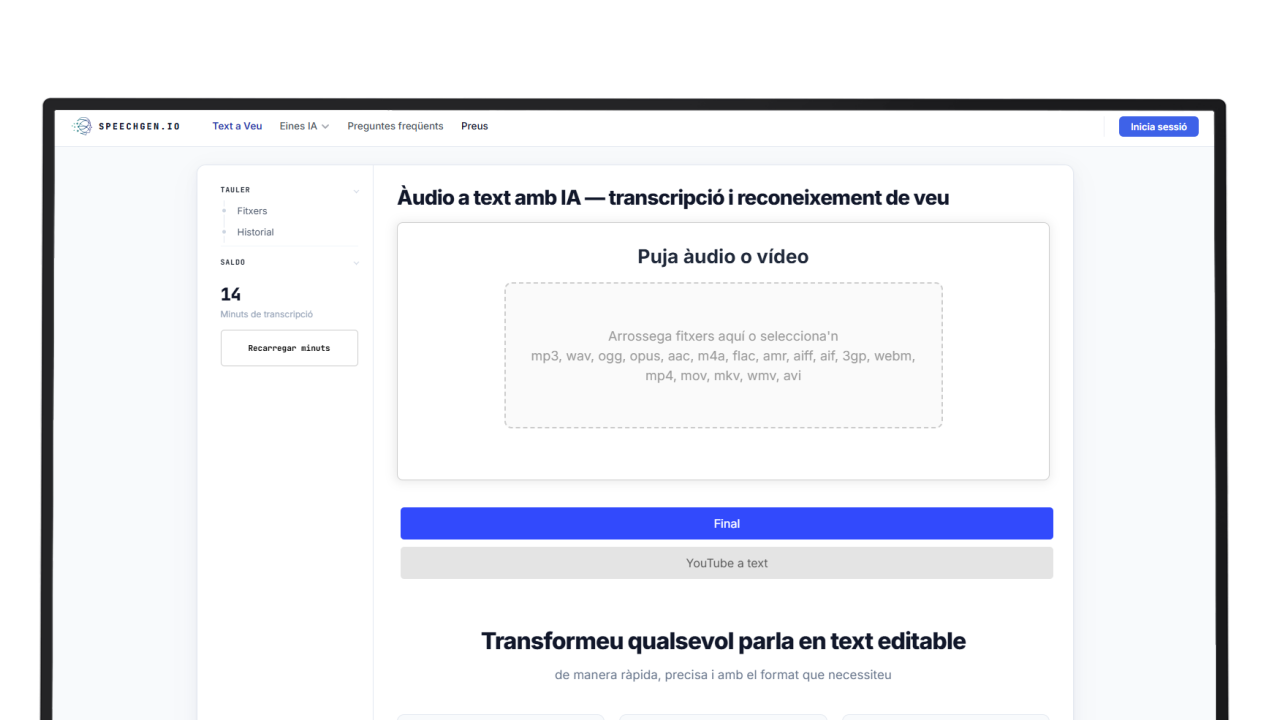Click the SPEECHGEN.IO brand name
The width and height of the screenshot is (1280, 720).
pos(139,127)
